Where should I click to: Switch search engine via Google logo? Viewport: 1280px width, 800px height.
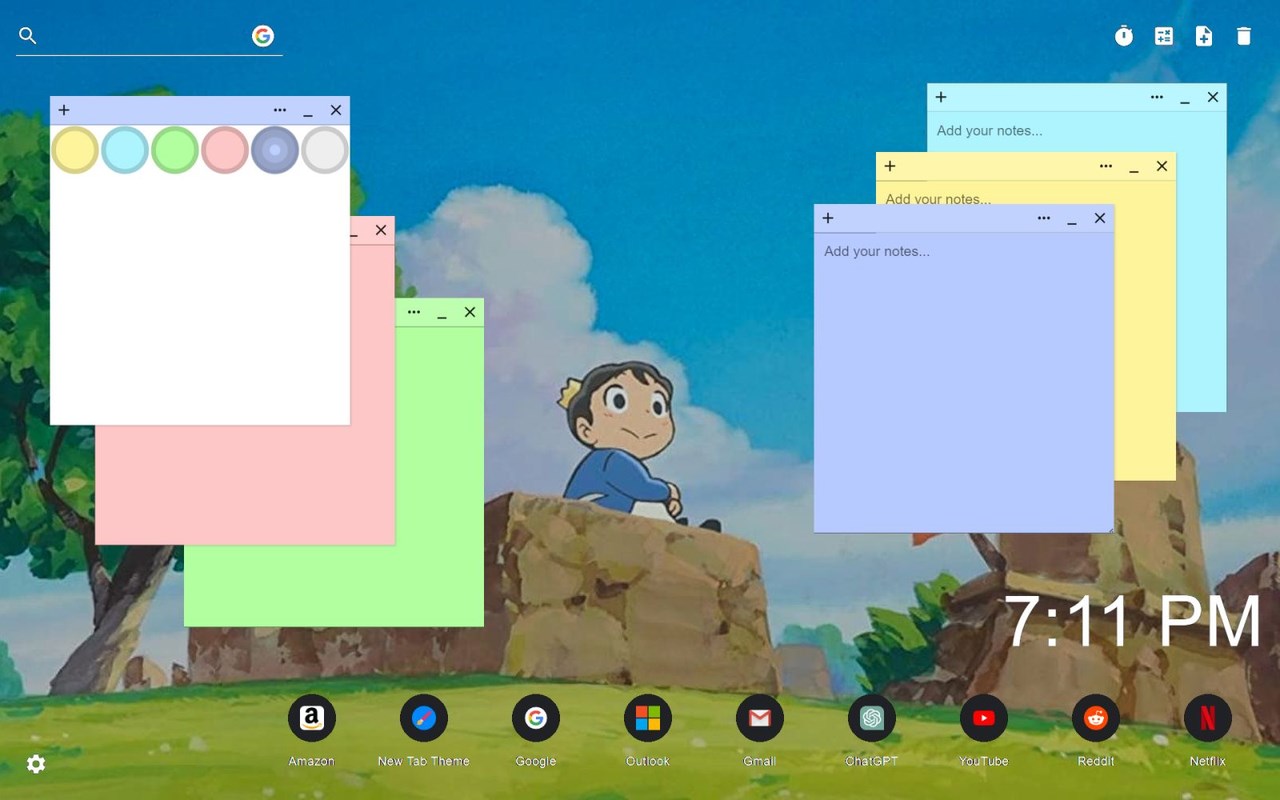(x=263, y=36)
